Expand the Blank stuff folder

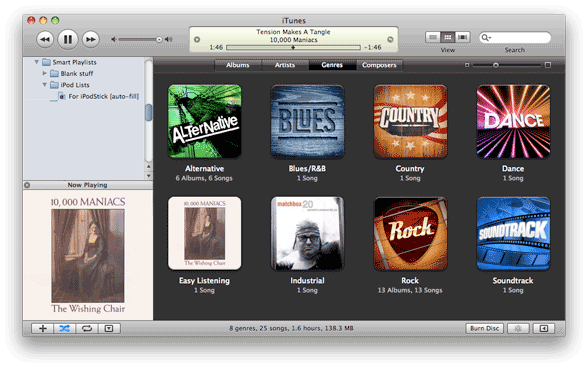point(45,73)
